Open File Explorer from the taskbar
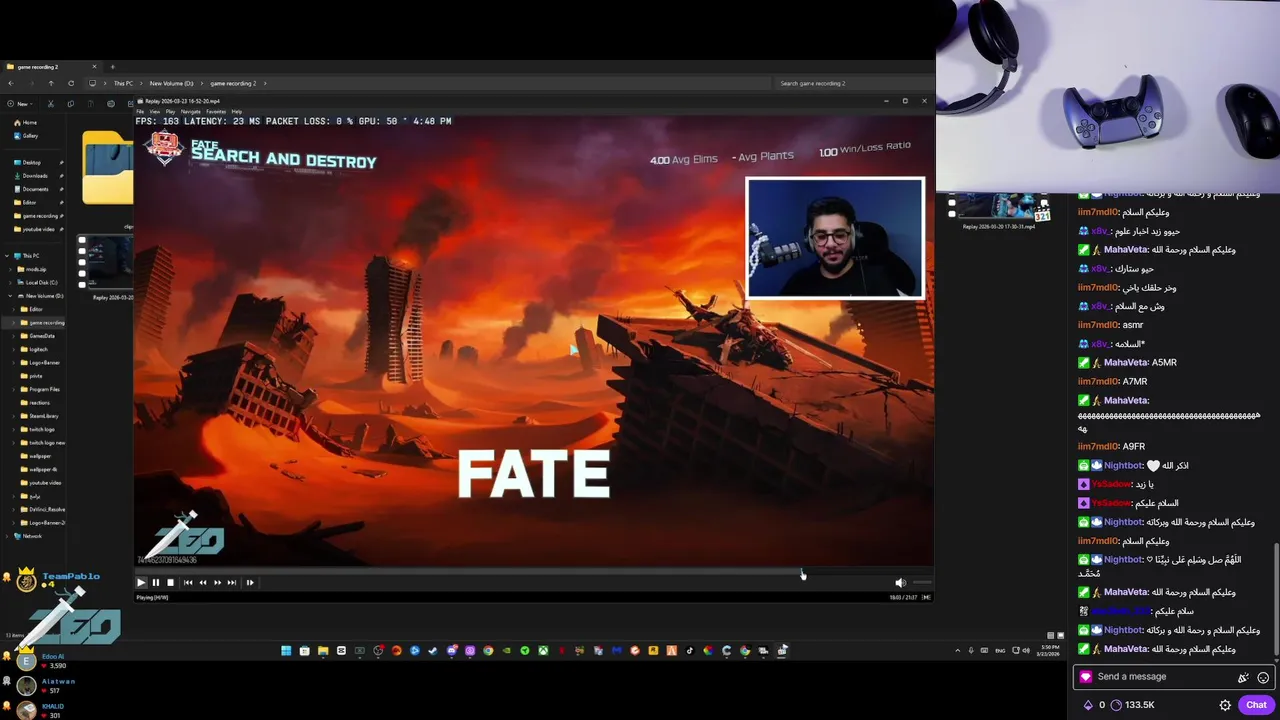Image resolution: width=1280 pixels, height=720 pixels. tap(323, 650)
